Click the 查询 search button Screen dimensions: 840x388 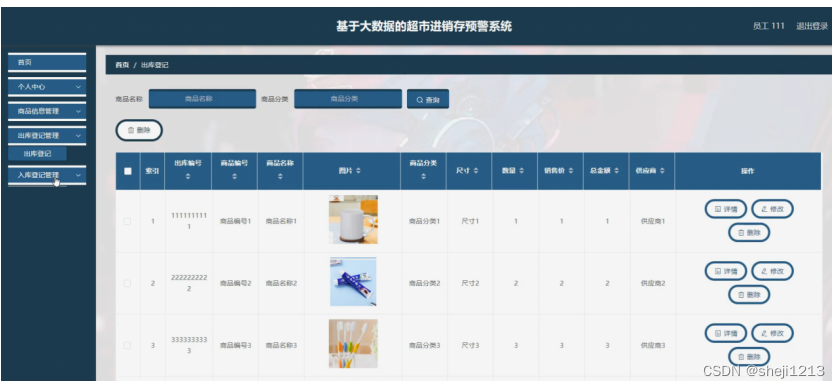(428, 100)
